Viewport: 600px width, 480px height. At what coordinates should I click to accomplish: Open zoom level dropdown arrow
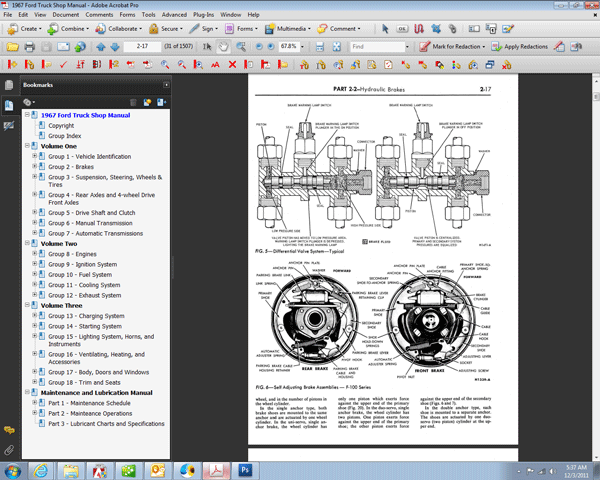pos(302,47)
